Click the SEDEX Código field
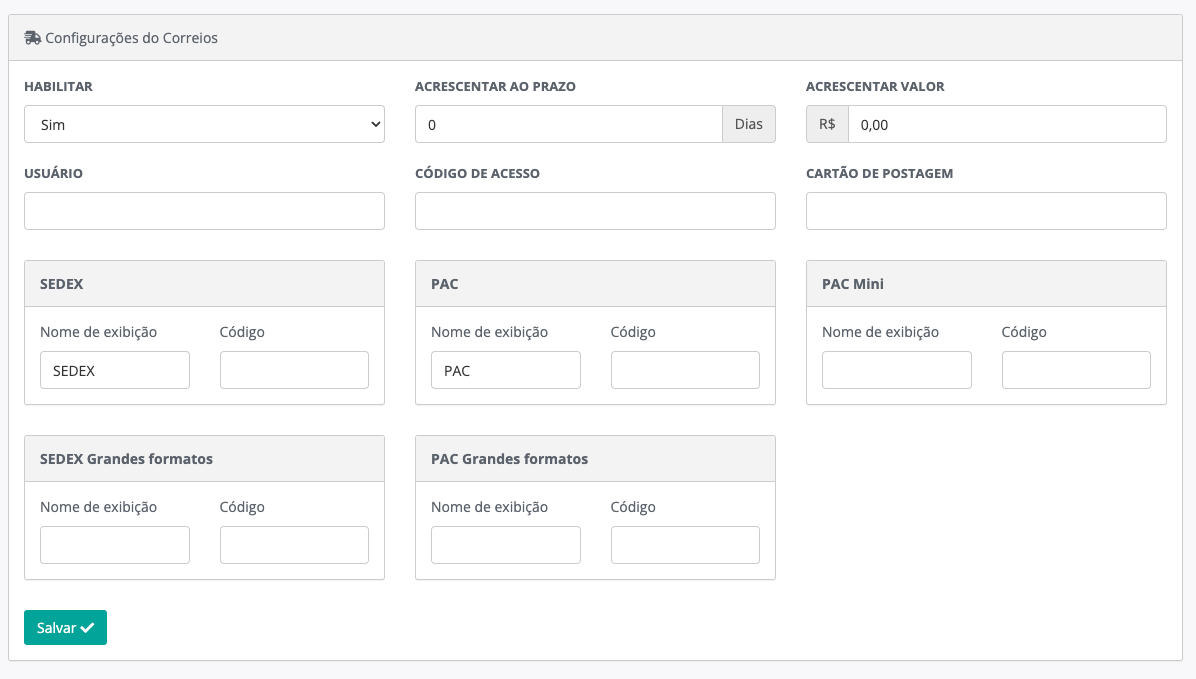The height and width of the screenshot is (679, 1196). (294, 370)
